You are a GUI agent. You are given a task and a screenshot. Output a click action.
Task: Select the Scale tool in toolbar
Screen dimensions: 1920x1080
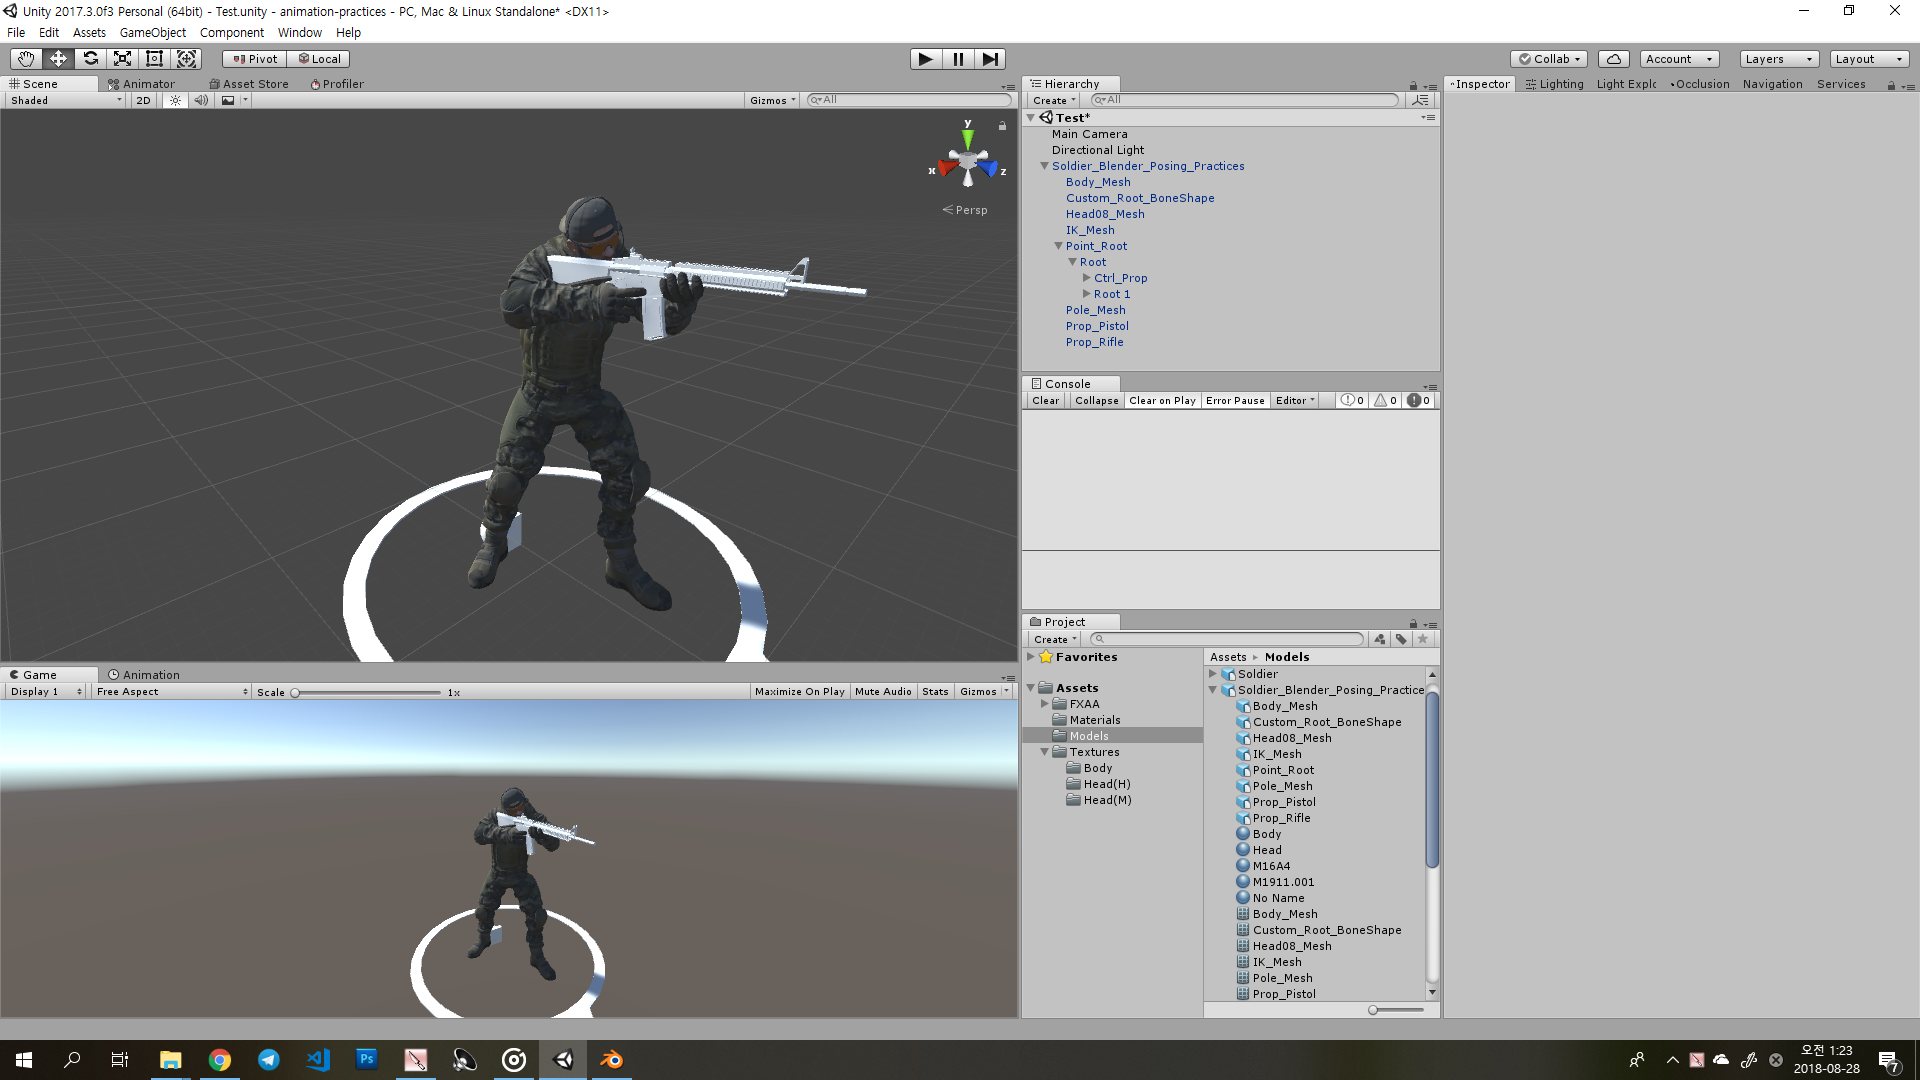tap(122, 59)
